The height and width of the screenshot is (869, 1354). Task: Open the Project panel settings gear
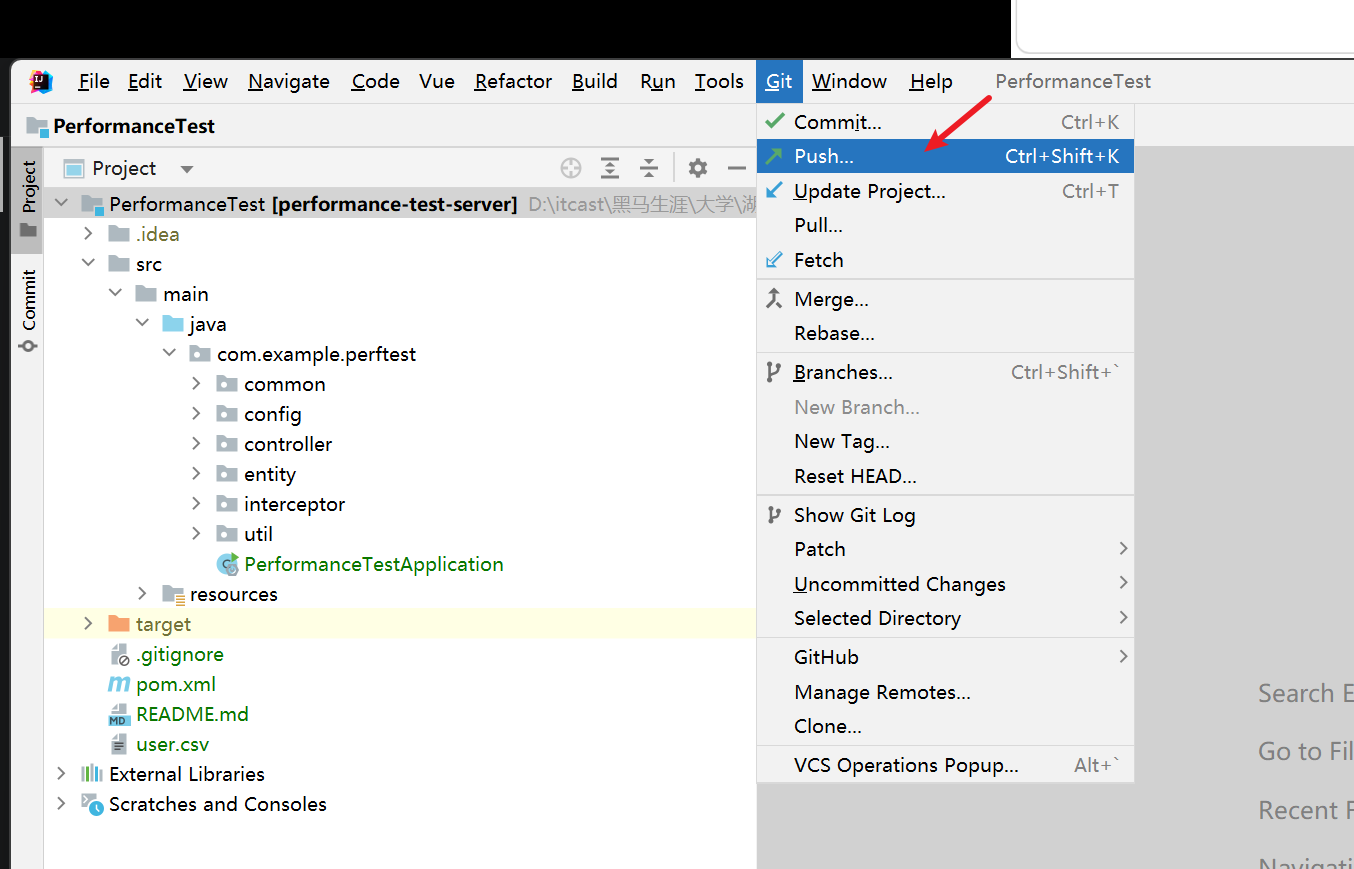tap(698, 168)
